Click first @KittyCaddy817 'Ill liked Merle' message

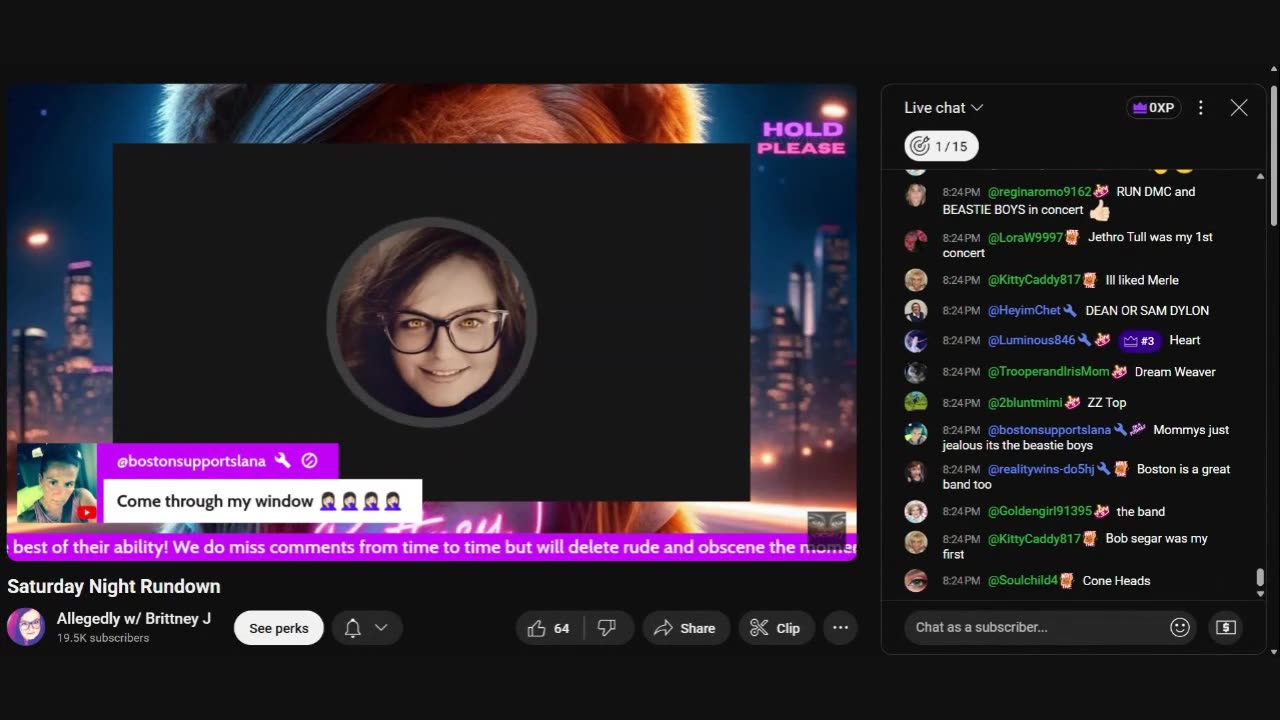coord(1142,281)
